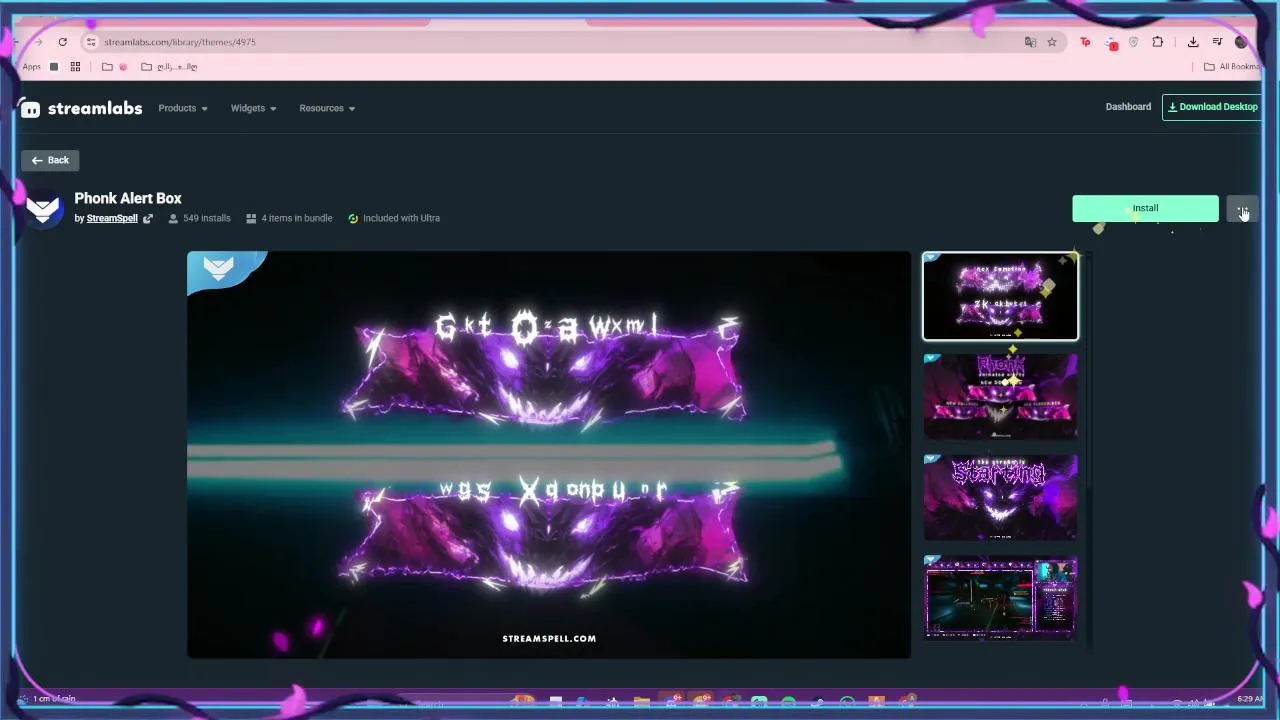Open the All Bookmarks folder
Screen dimensions: 1280x720
[x=1231, y=67]
